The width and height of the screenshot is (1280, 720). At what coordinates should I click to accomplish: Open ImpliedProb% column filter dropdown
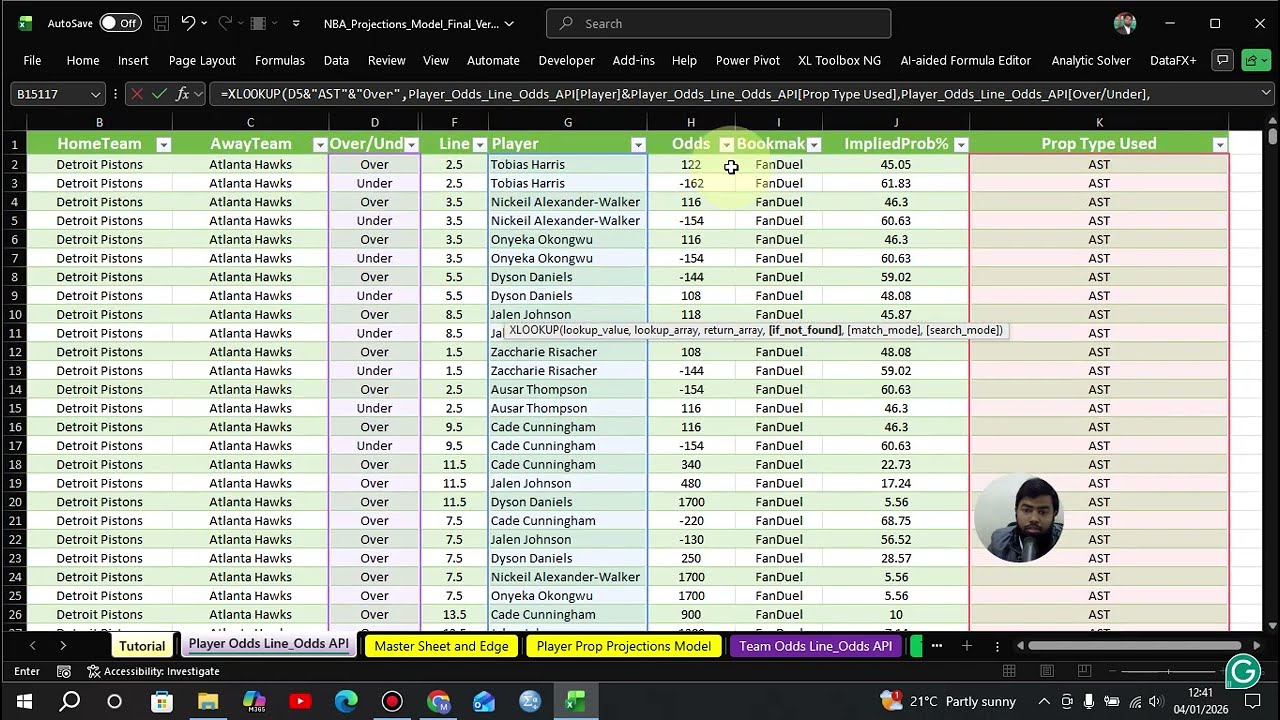click(960, 144)
